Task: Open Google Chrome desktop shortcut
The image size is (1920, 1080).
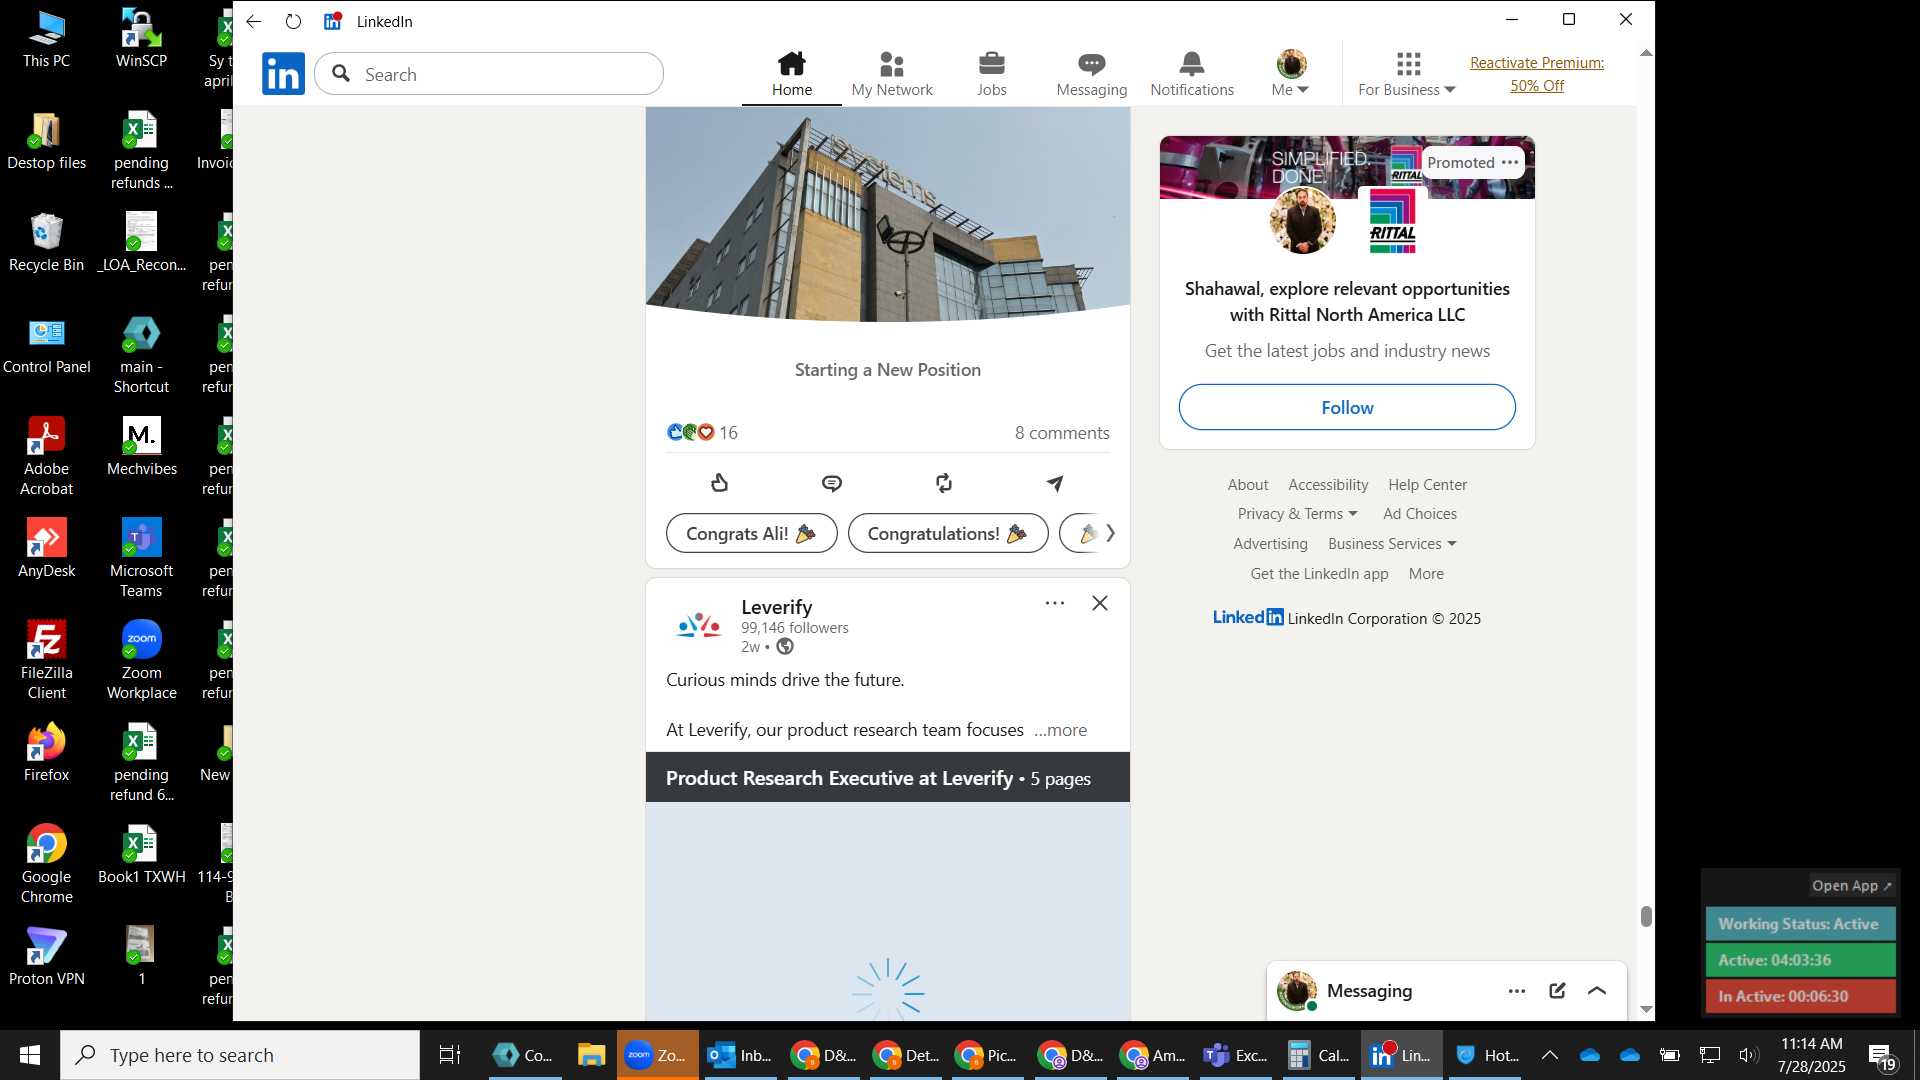Action: click(x=47, y=864)
